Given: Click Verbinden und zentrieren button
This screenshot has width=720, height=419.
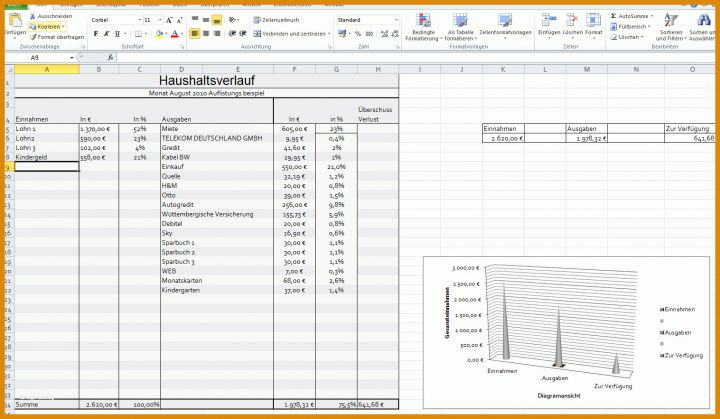Looking at the screenshot, I should 289,34.
